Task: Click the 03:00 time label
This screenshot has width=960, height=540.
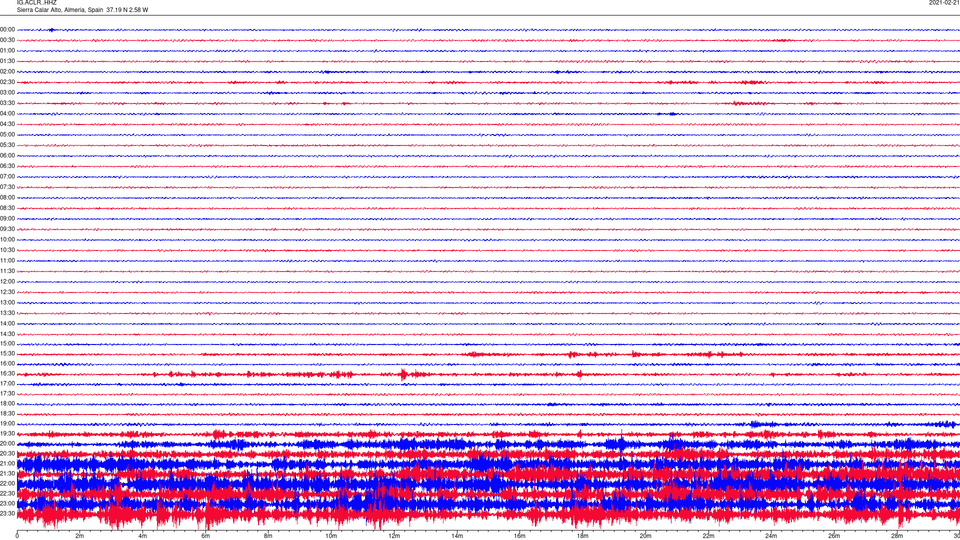Action: tap(7, 92)
